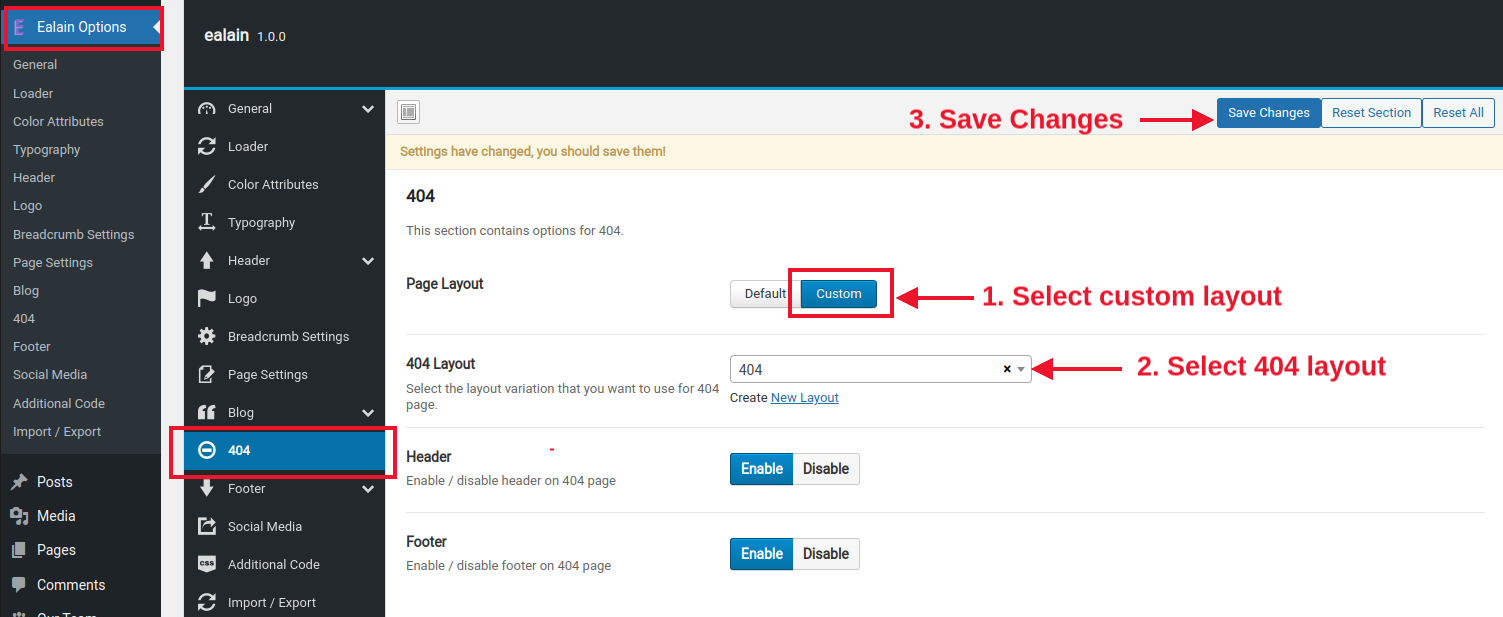Click the Posts pin icon
Image resolution: width=1503 pixels, height=617 pixels.
click(x=18, y=482)
